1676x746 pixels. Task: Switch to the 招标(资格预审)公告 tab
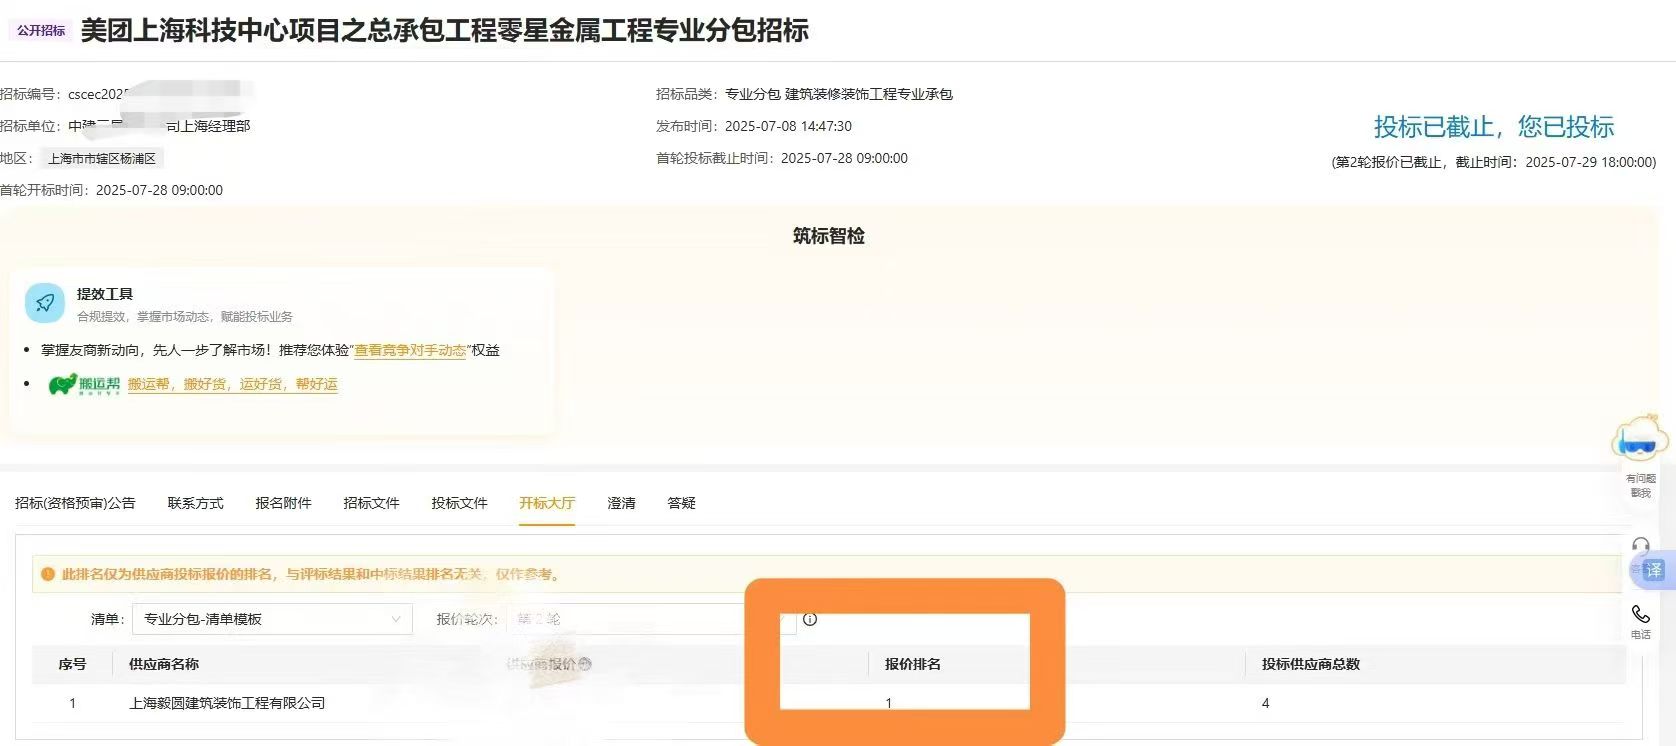(75, 503)
